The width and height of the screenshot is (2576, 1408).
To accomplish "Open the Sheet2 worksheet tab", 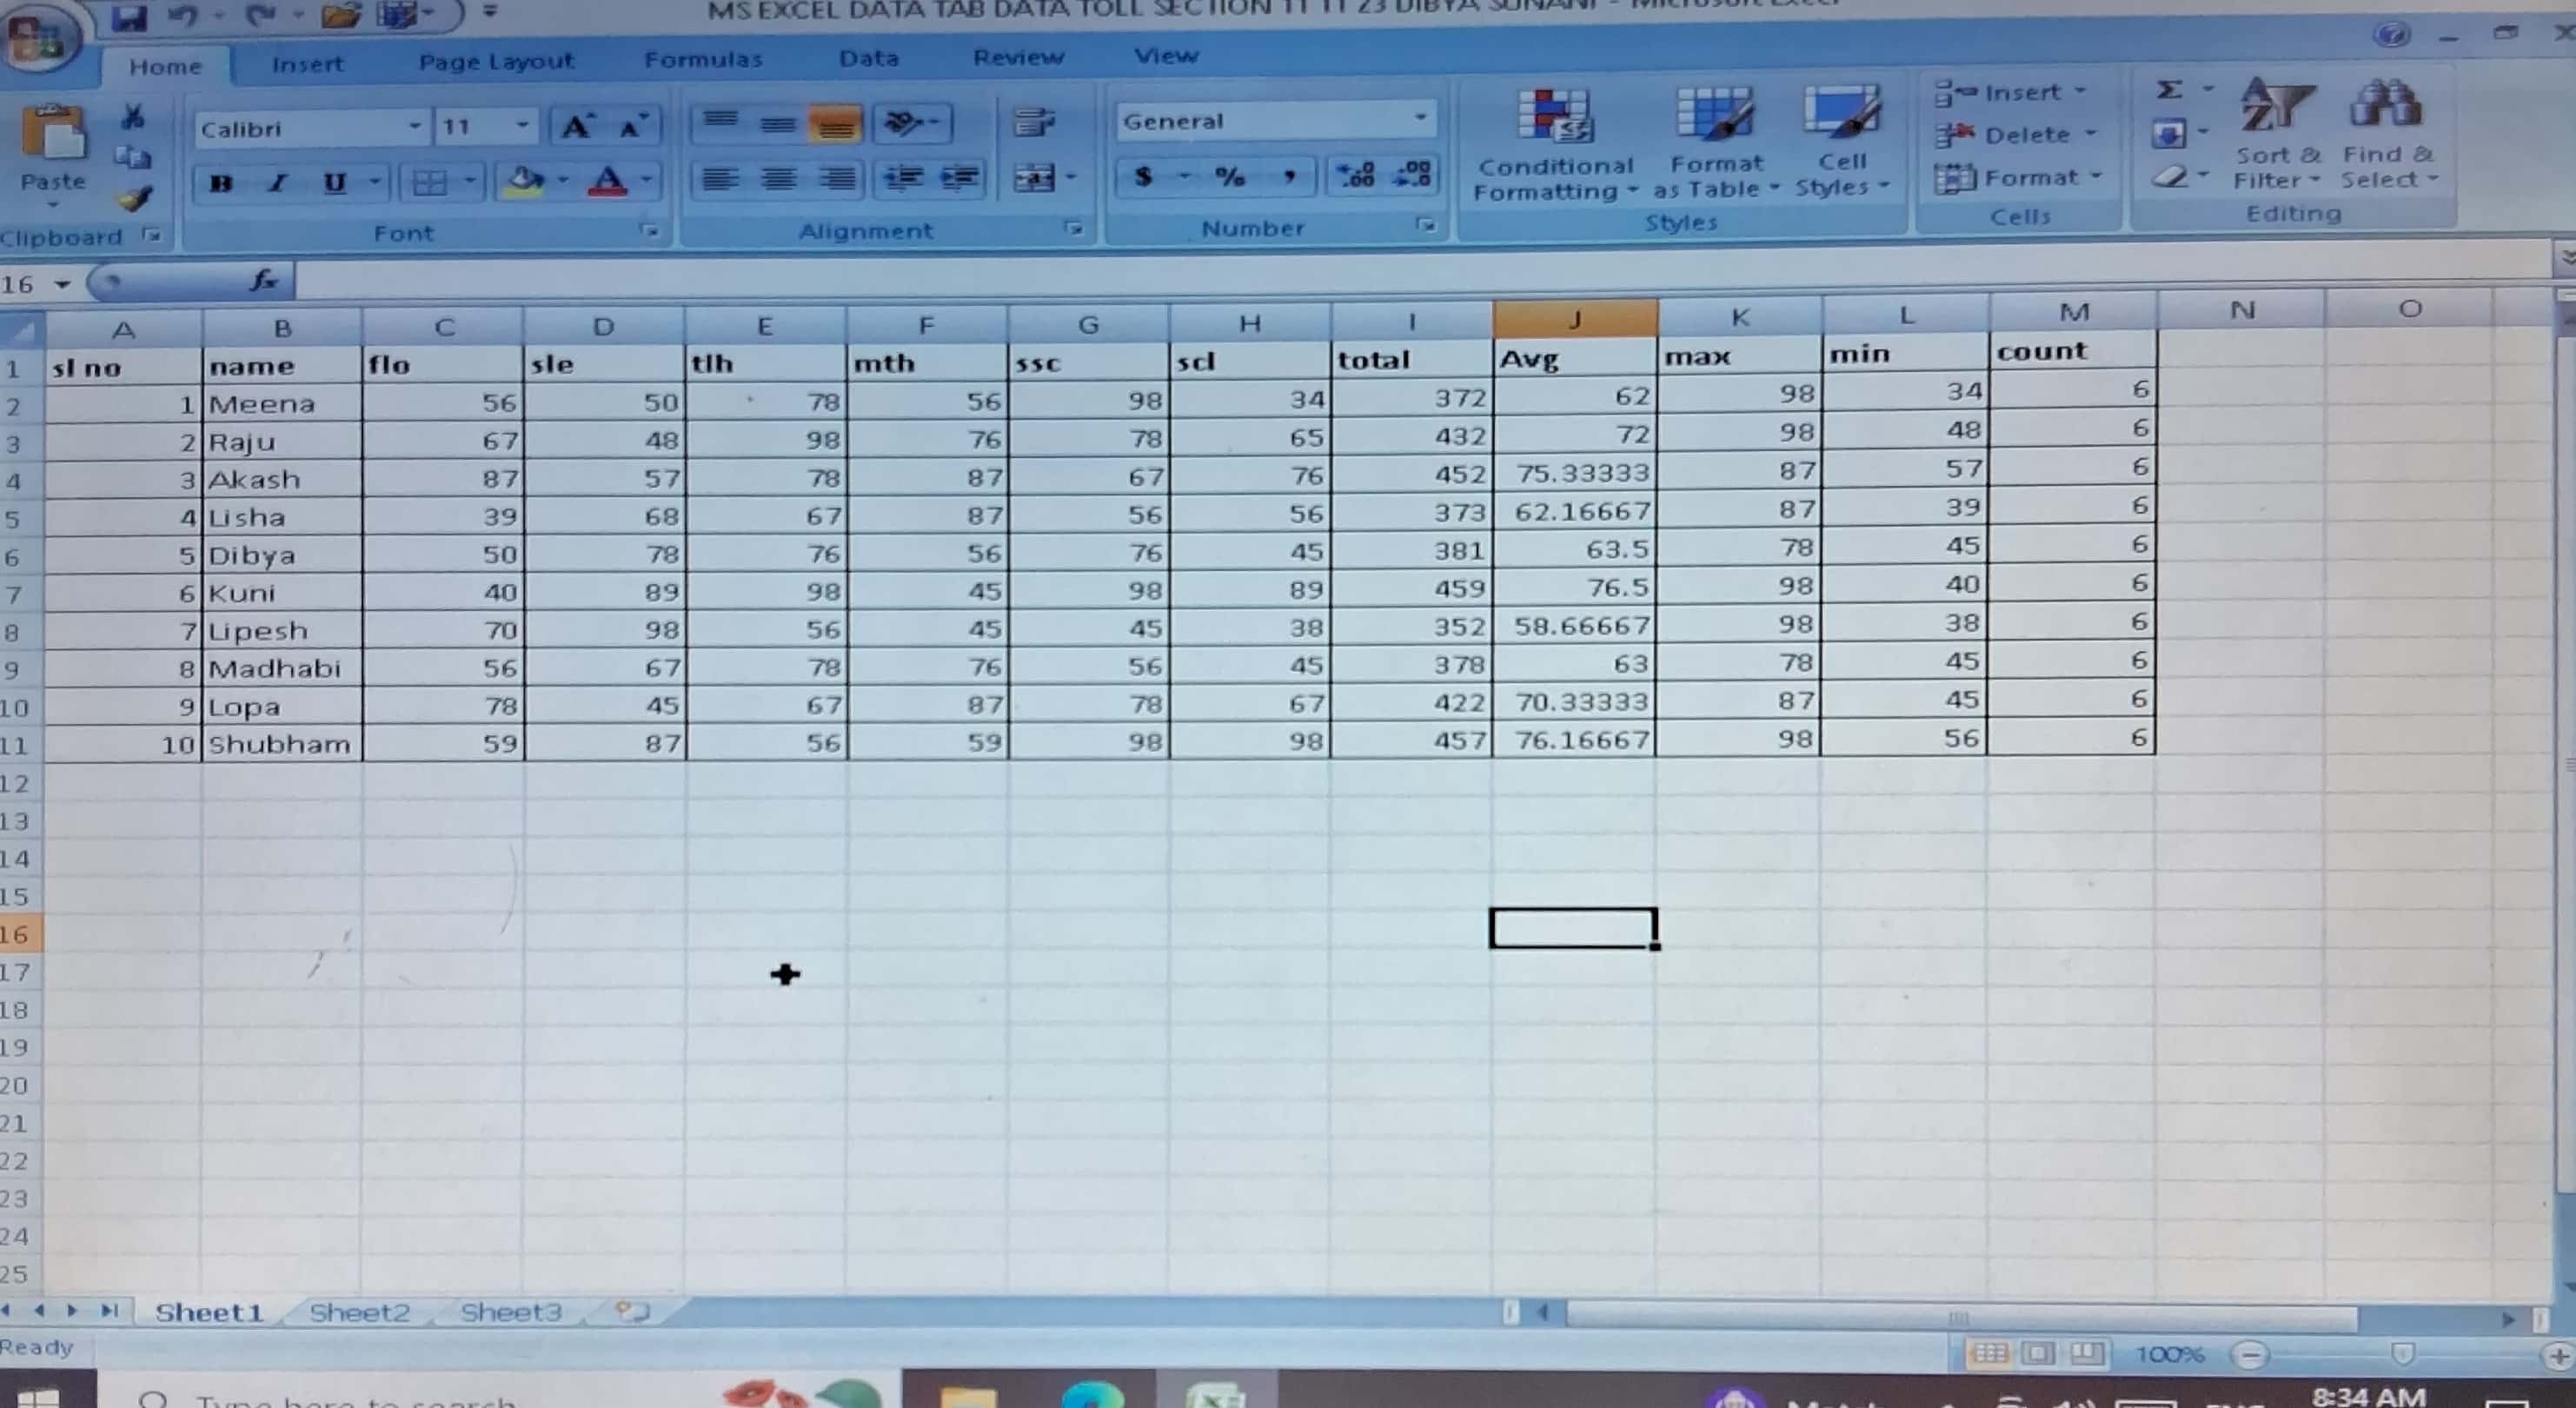I will (x=359, y=1312).
